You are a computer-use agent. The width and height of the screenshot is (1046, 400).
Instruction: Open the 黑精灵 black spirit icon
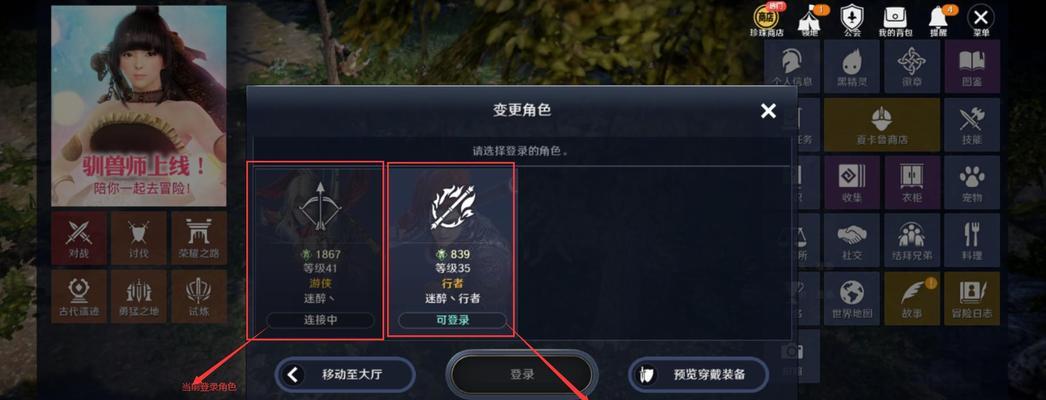(851, 67)
